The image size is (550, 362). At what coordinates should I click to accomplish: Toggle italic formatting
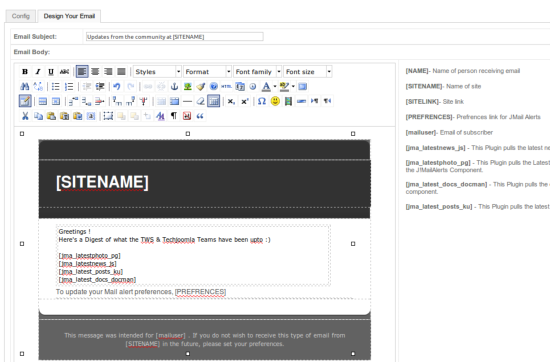[x=38, y=72]
